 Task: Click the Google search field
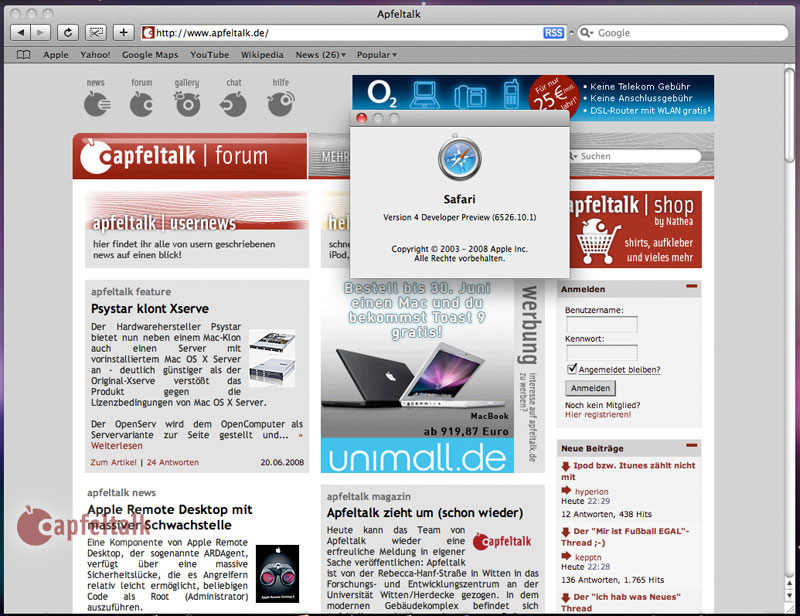pyautogui.click(x=683, y=33)
